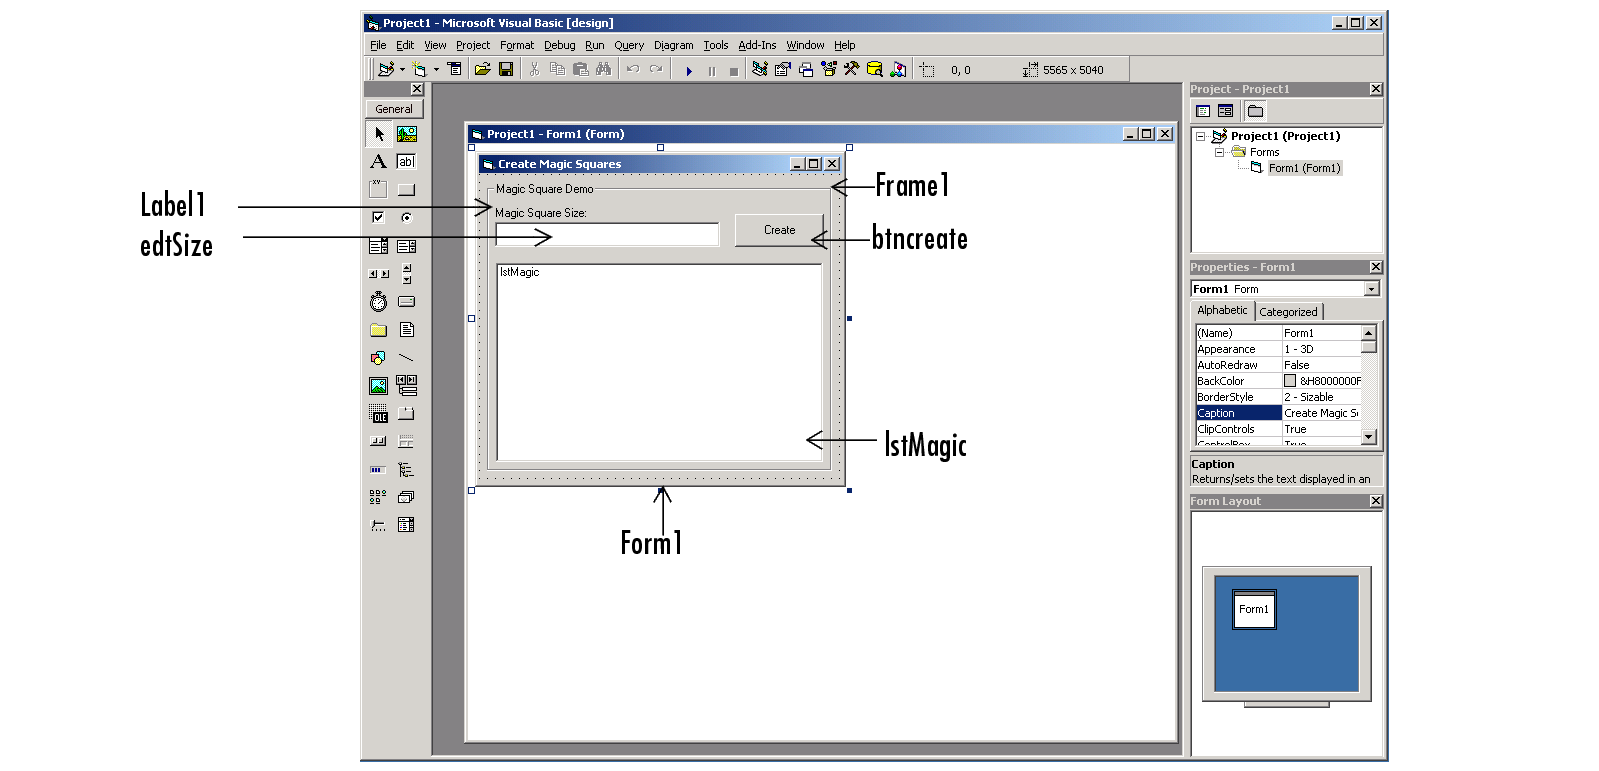Open the File menu
The image size is (1599, 771).
(x=378, y=45)
